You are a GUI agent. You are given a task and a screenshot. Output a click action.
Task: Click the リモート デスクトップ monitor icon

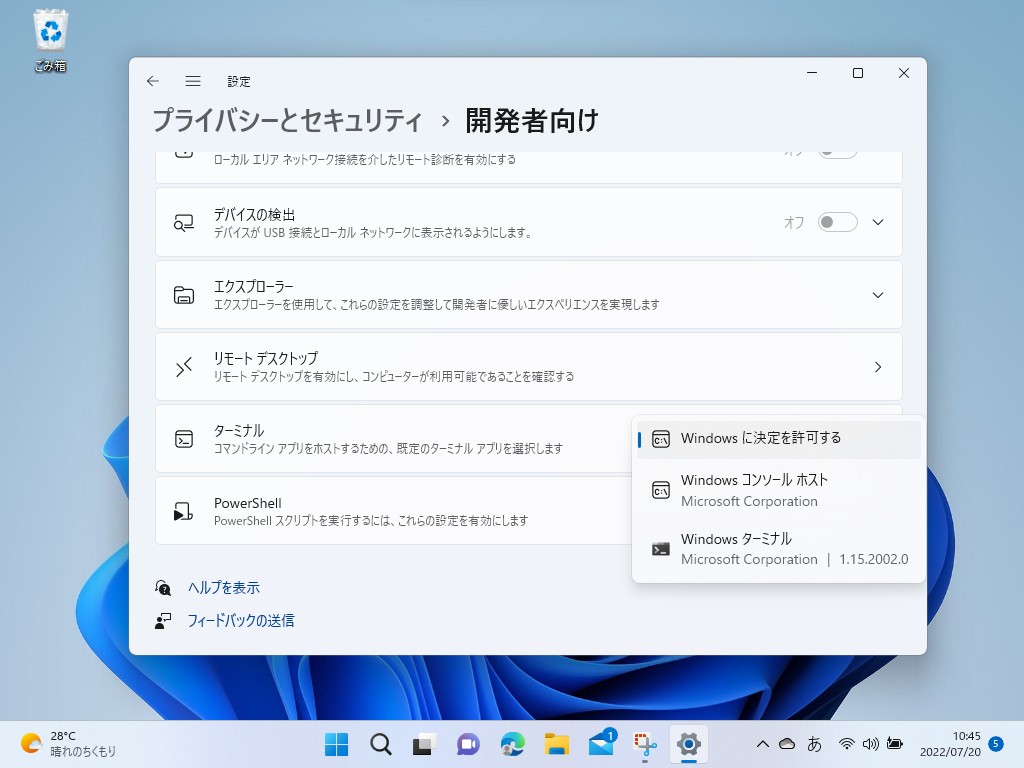184,367
